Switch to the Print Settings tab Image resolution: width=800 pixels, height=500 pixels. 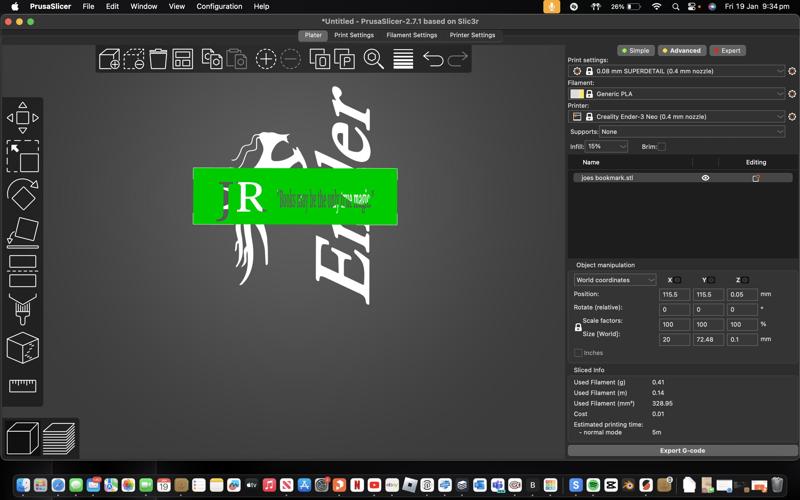(354, 35)
